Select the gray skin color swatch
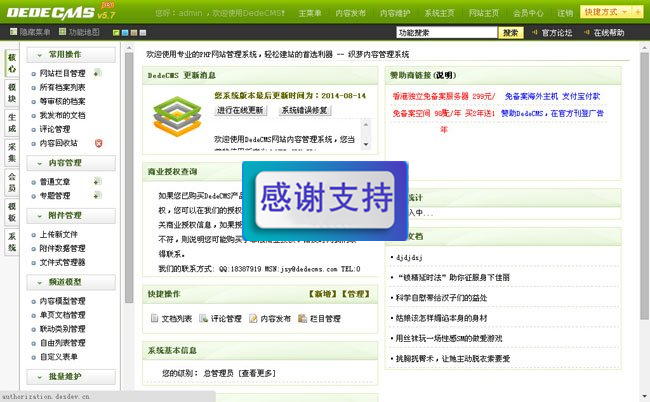 143,32
